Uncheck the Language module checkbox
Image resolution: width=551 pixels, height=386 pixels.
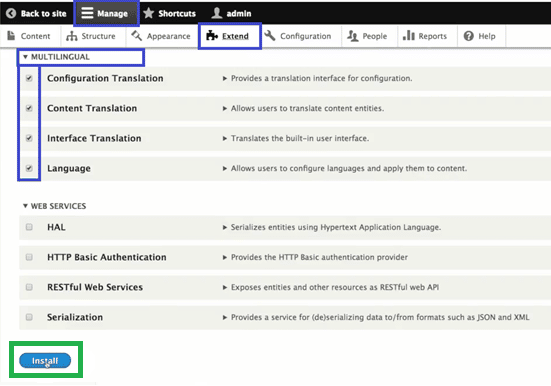click(29, 168)
